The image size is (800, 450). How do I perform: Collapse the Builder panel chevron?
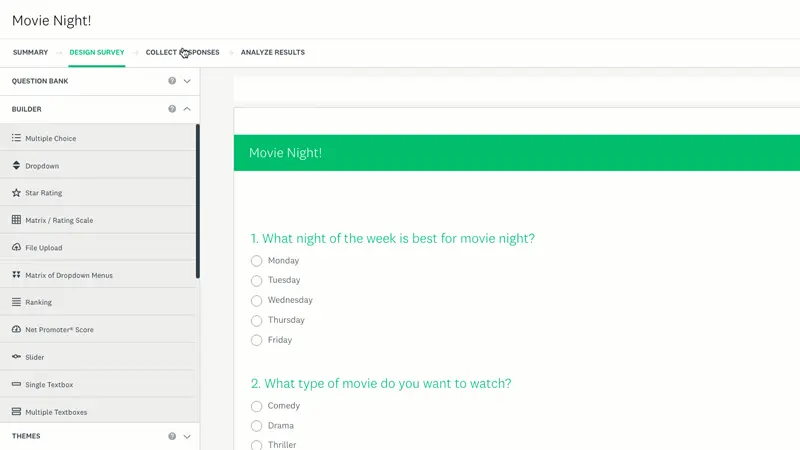pos(187,109)
